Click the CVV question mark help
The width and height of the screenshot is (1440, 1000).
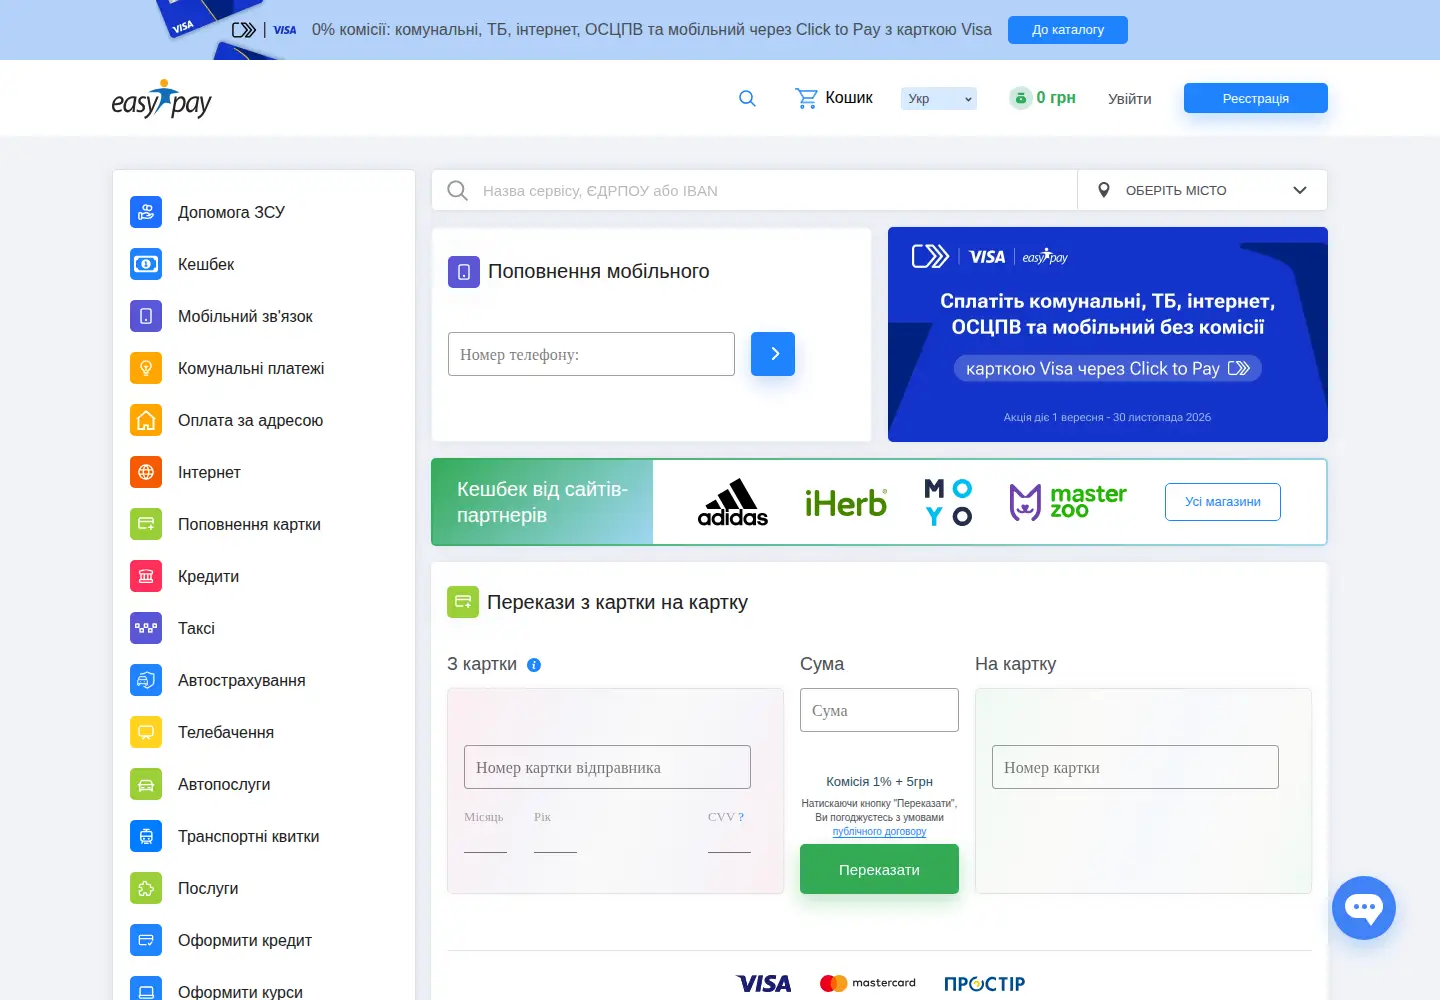[741, 817]
